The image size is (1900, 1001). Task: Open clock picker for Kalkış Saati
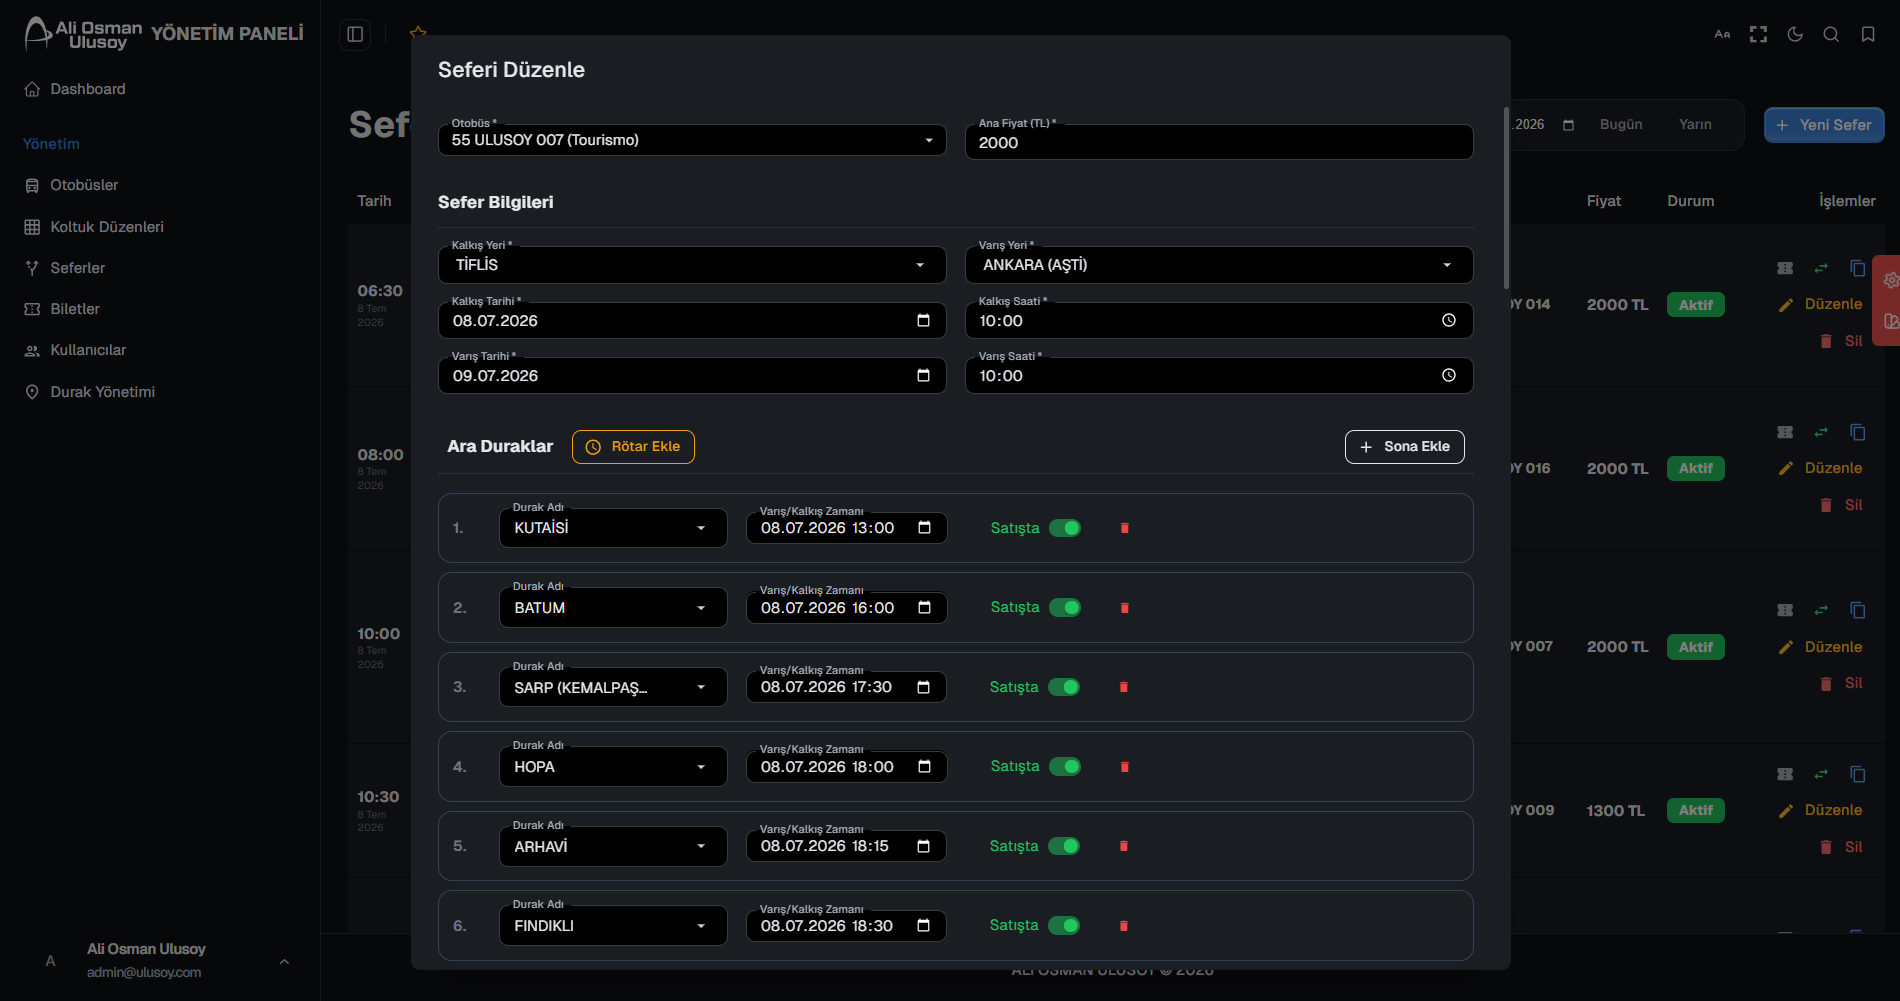[x=1448, y=320]
